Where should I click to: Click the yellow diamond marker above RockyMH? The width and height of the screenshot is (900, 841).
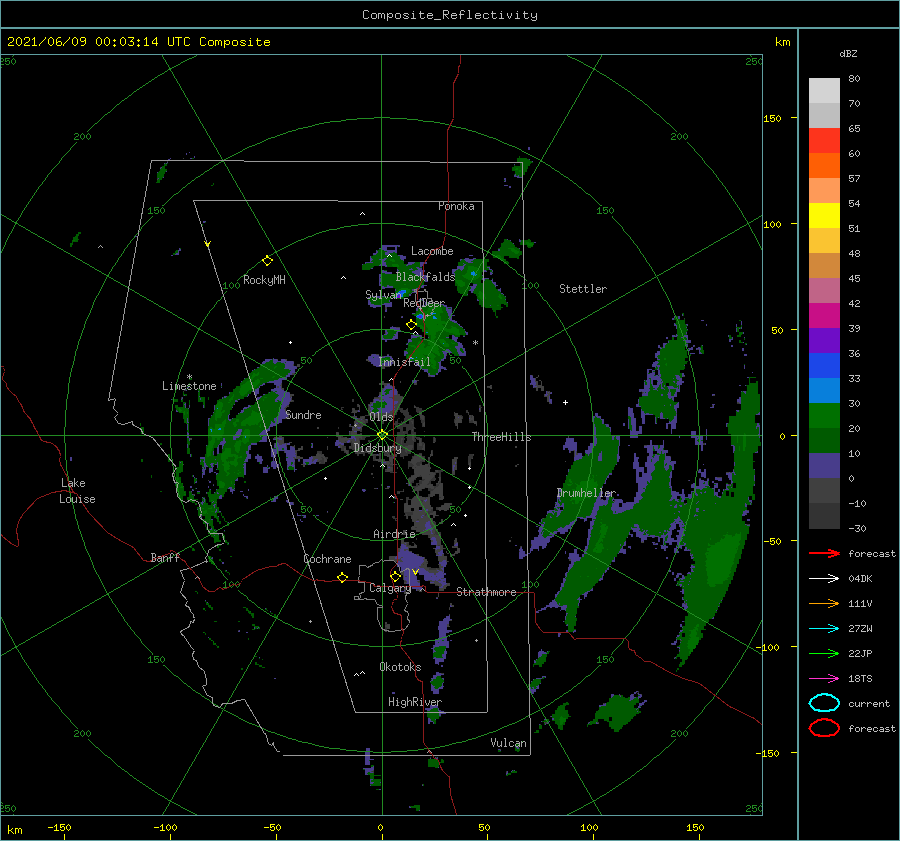pos(267,261)
